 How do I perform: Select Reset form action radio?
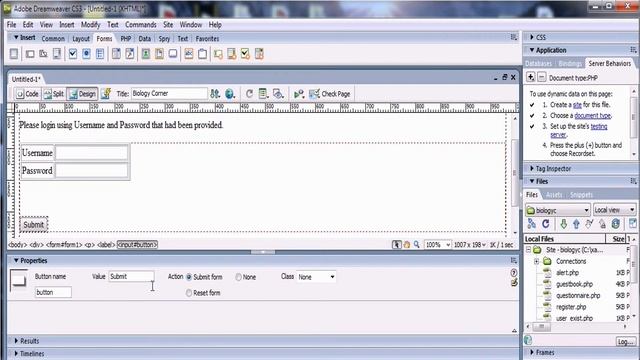(189, 293)
